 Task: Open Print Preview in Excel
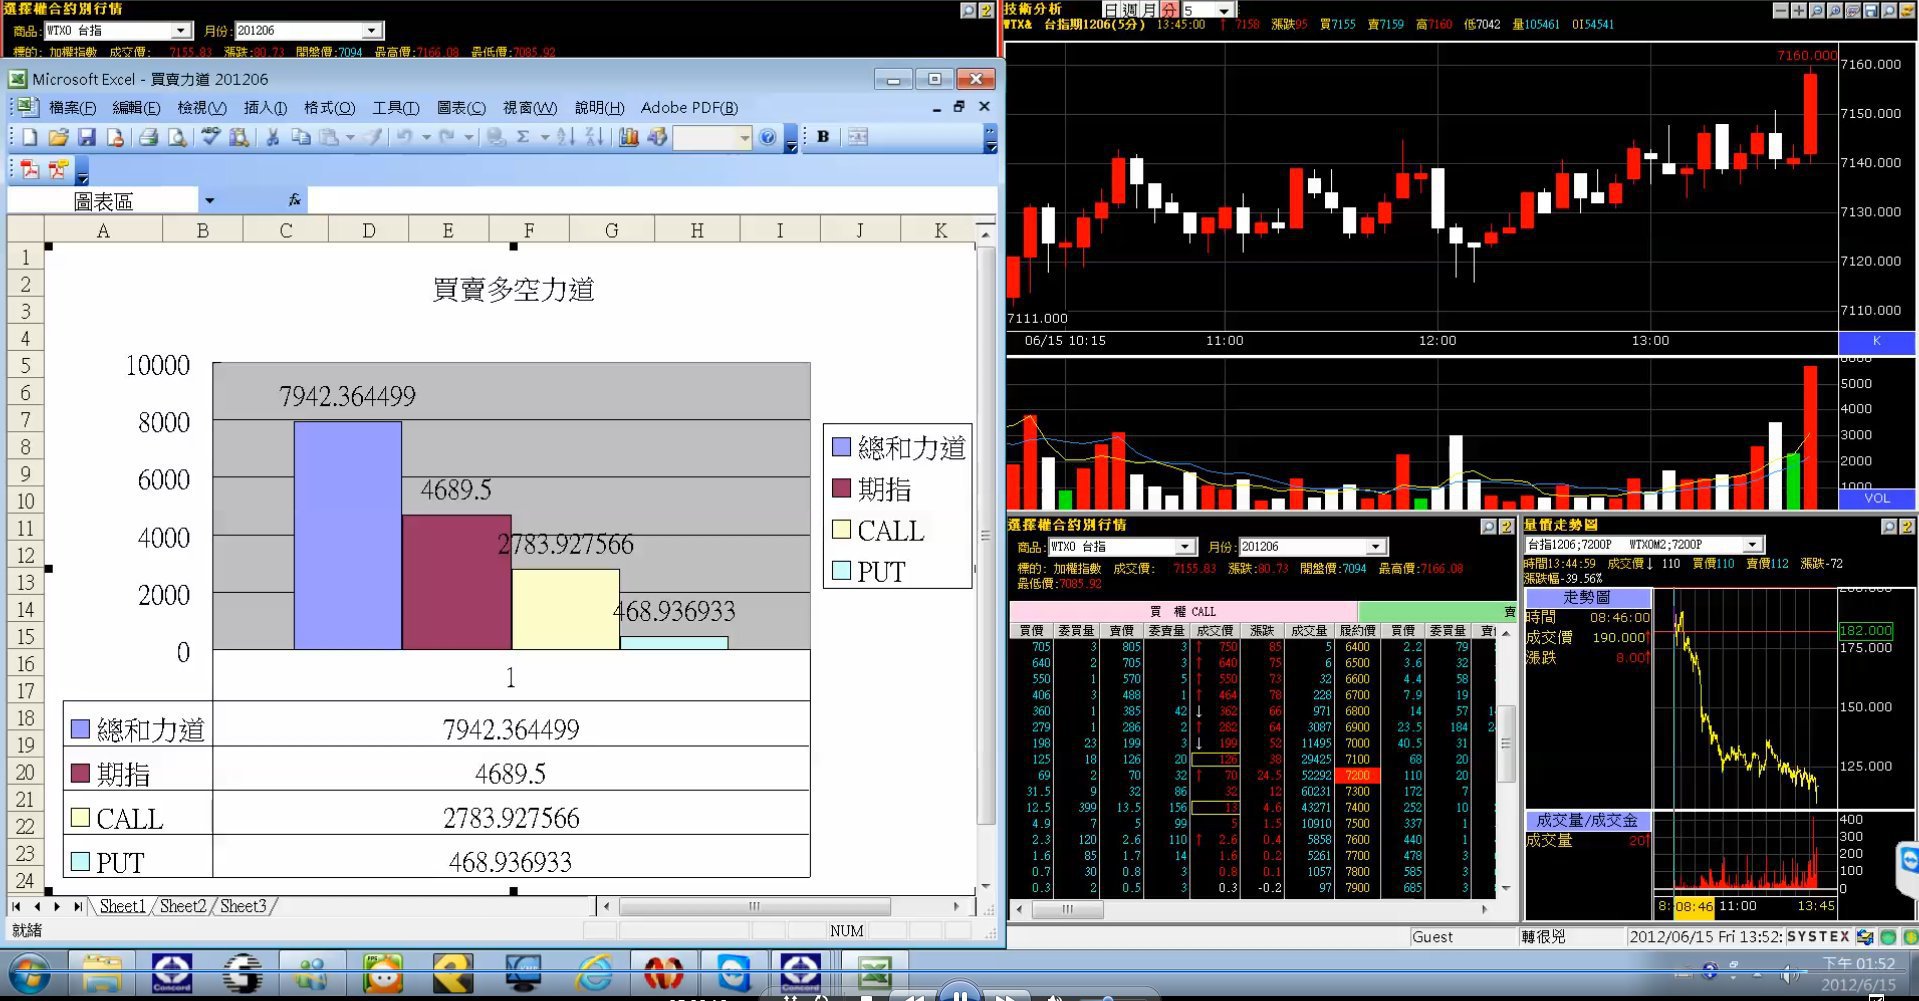[177, 137]
